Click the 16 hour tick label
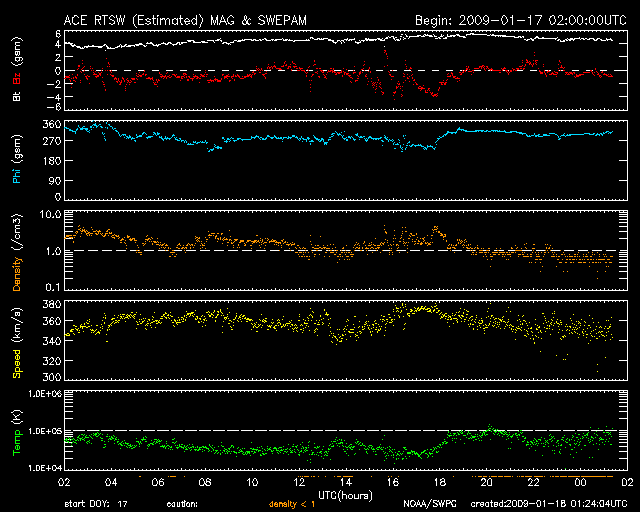640x512 pixels. 393,482
